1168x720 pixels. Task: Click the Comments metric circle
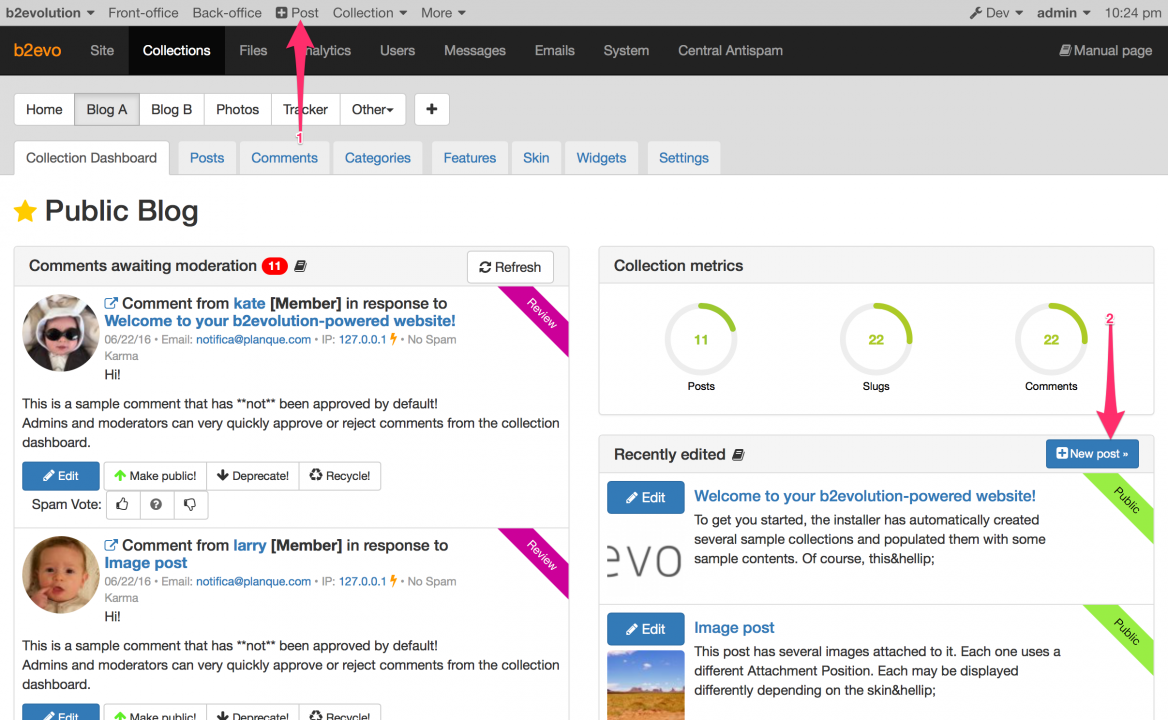(1051, 339)
